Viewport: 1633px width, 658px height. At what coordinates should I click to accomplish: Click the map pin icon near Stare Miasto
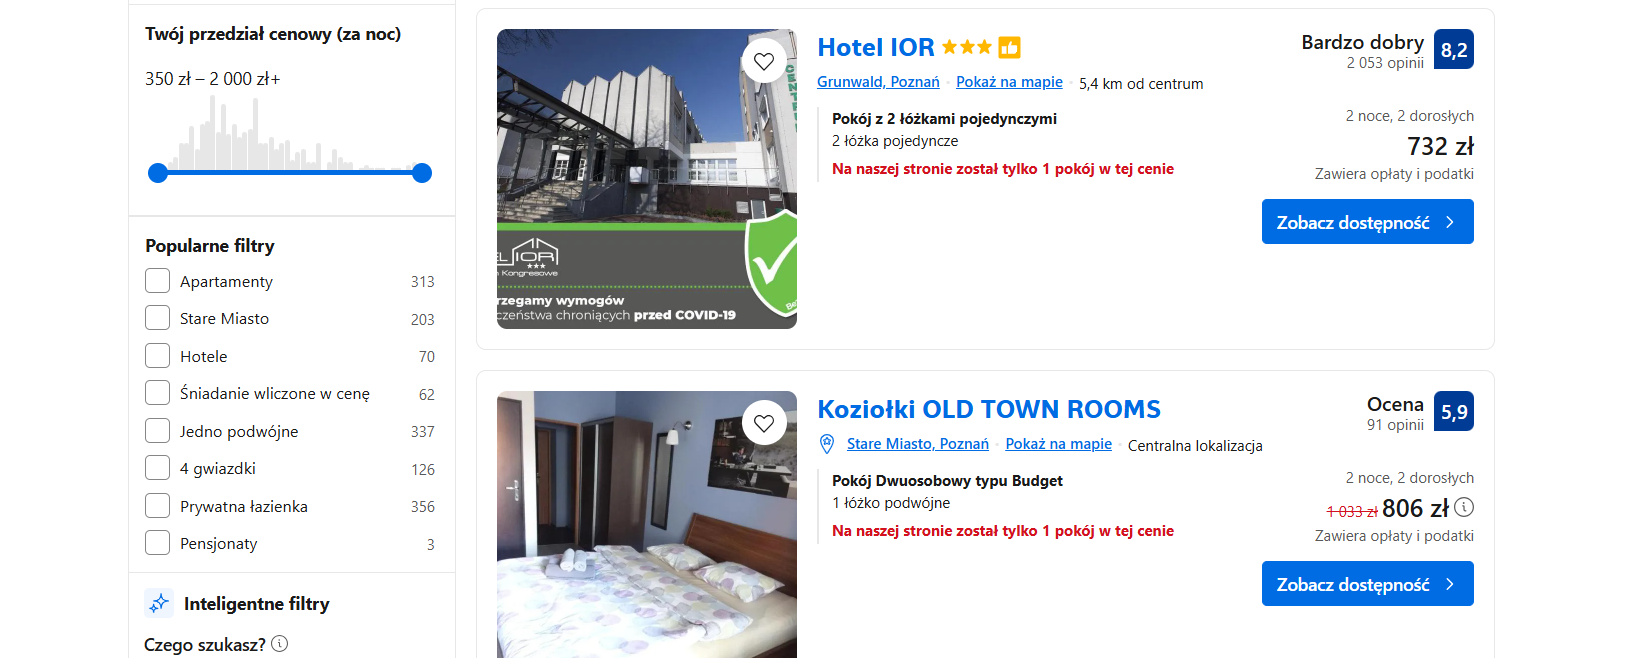click(x=827, y=444)
